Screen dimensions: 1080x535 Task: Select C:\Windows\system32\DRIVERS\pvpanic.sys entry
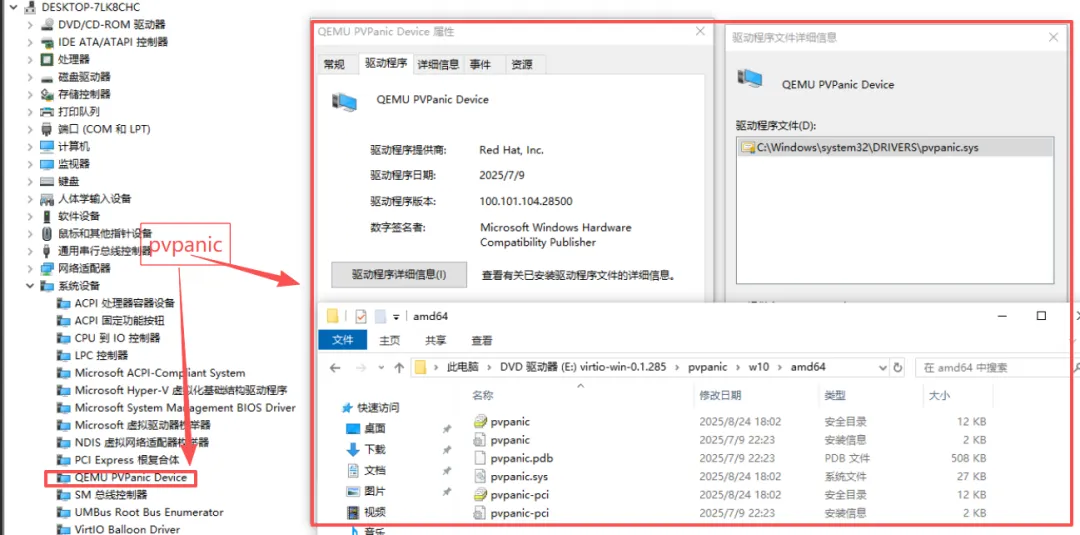tap(895, 147)
